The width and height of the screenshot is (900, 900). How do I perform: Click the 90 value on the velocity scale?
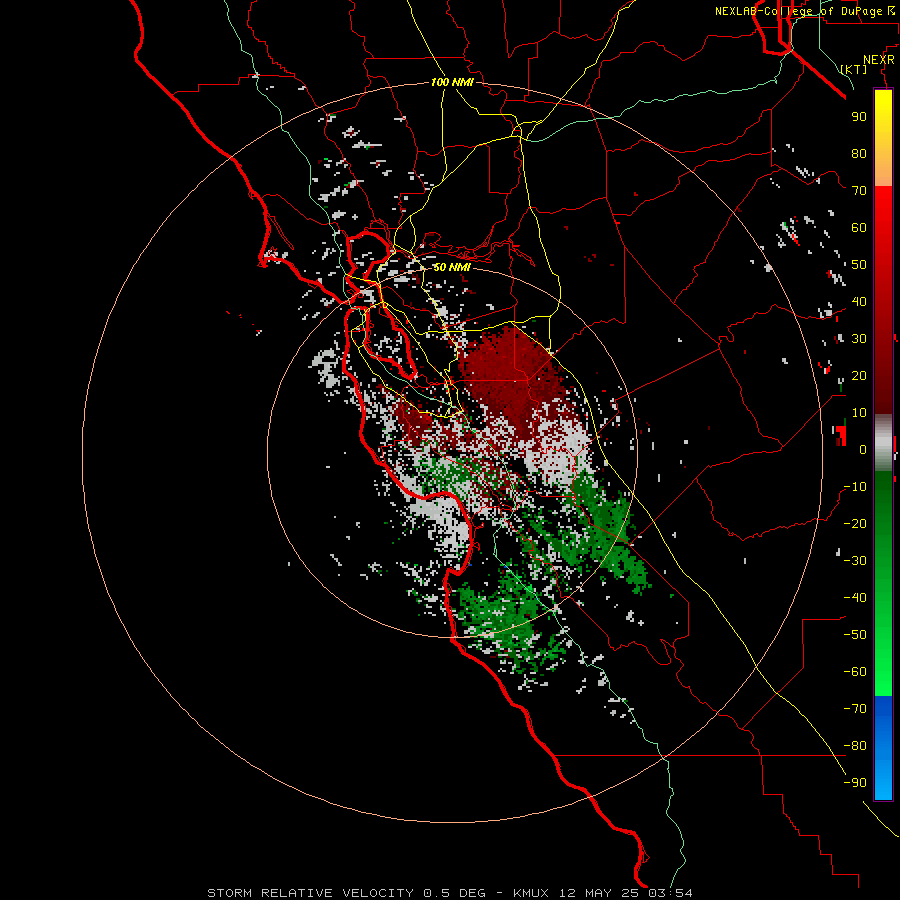(859, 117)
